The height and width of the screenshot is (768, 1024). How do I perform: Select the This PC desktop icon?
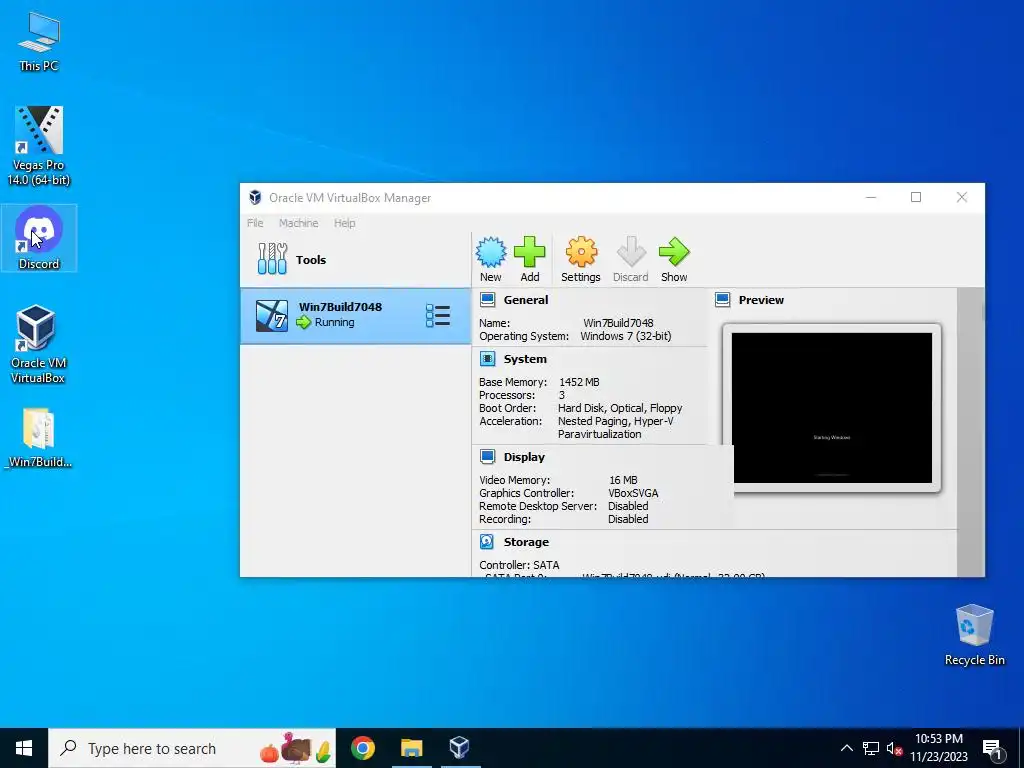click(39, 41)
